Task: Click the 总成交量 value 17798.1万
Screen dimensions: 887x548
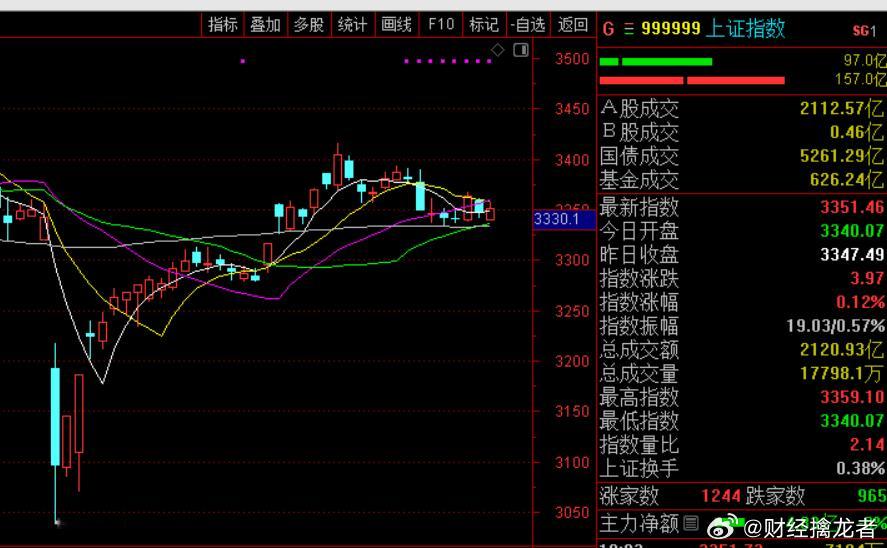Action: coord(841,373)
